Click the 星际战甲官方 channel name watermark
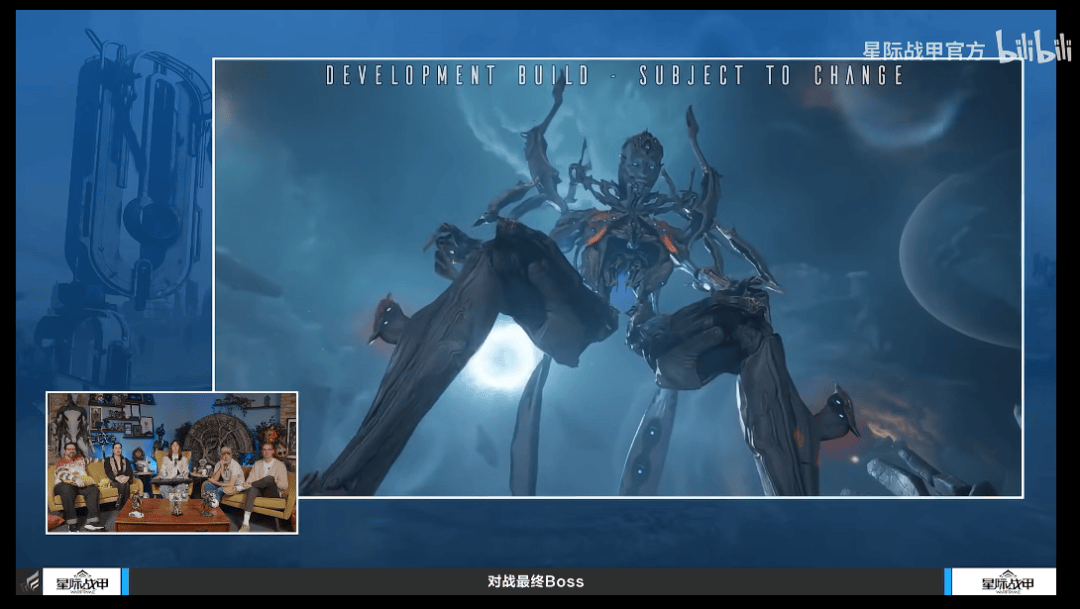This screenshot has height=609, width=1080. click(925, 49)
